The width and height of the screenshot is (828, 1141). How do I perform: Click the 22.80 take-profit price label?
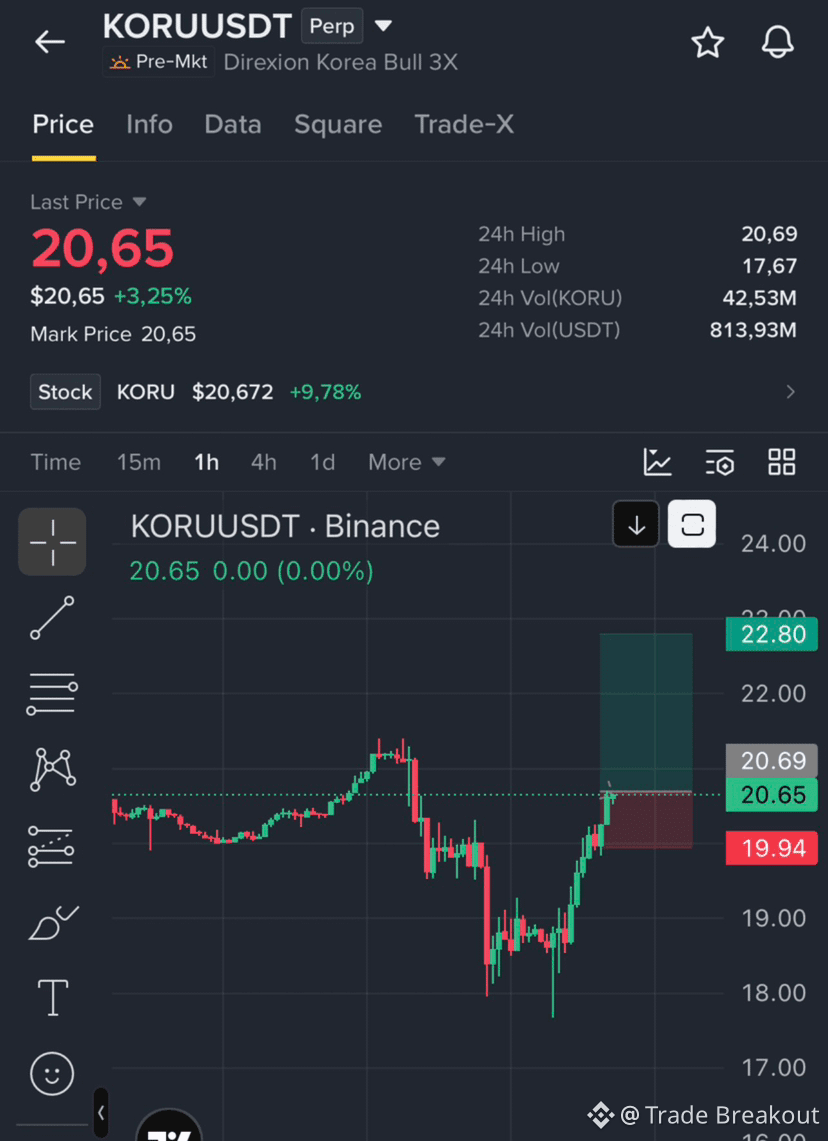tap(772, 635)
